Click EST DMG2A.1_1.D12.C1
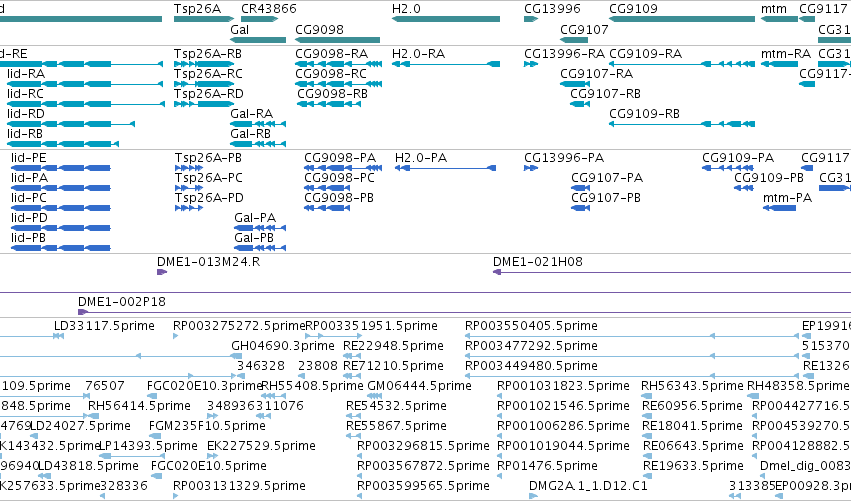The image size is (851, 501). [x=588, y=486]
